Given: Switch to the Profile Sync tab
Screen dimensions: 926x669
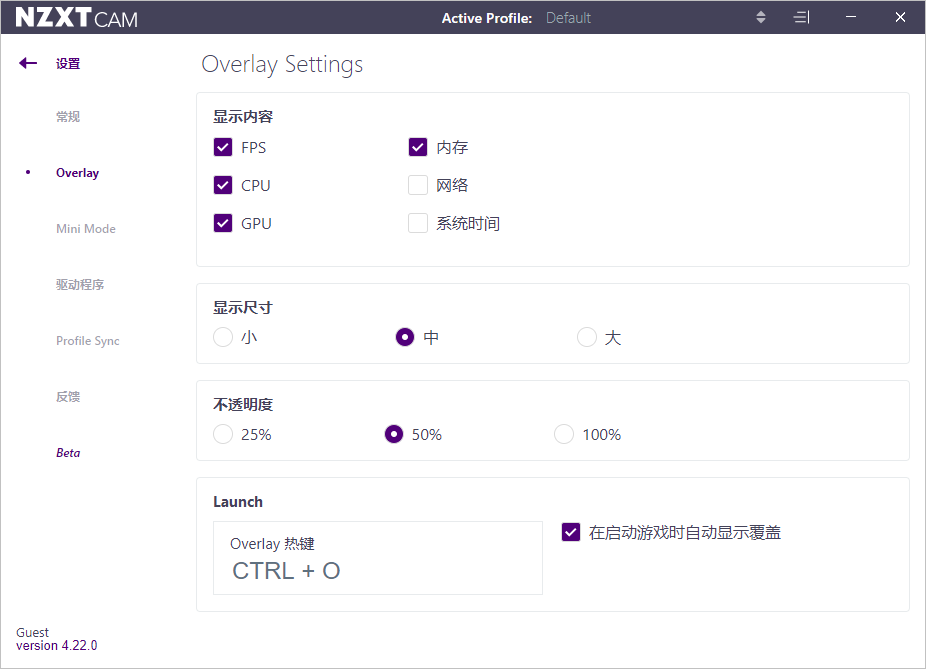Looking at the screenshot, I should [87, 341].
